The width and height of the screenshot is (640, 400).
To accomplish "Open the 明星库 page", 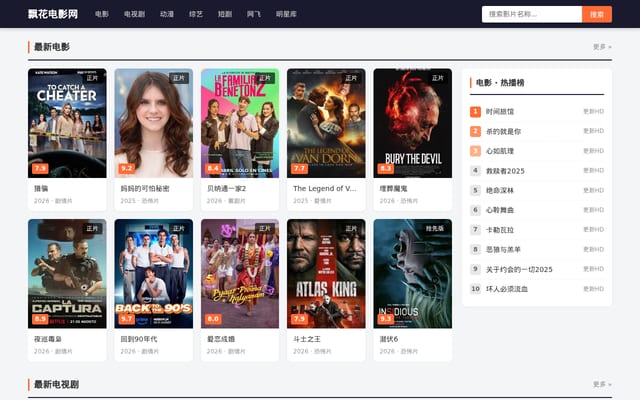I will pyautogui.click(x=286, y=14).
